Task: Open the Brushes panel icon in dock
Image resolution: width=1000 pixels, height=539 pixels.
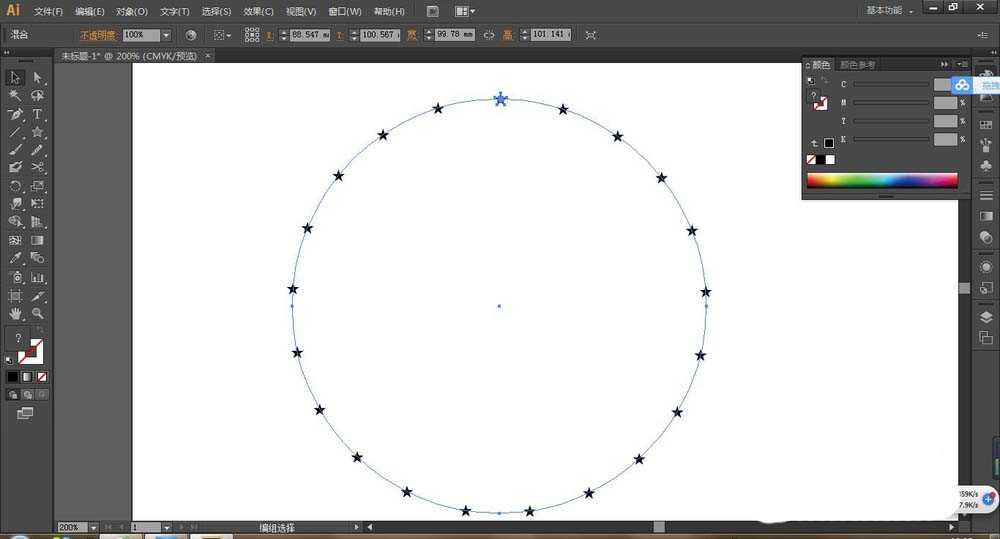Action: coord(986,145)
